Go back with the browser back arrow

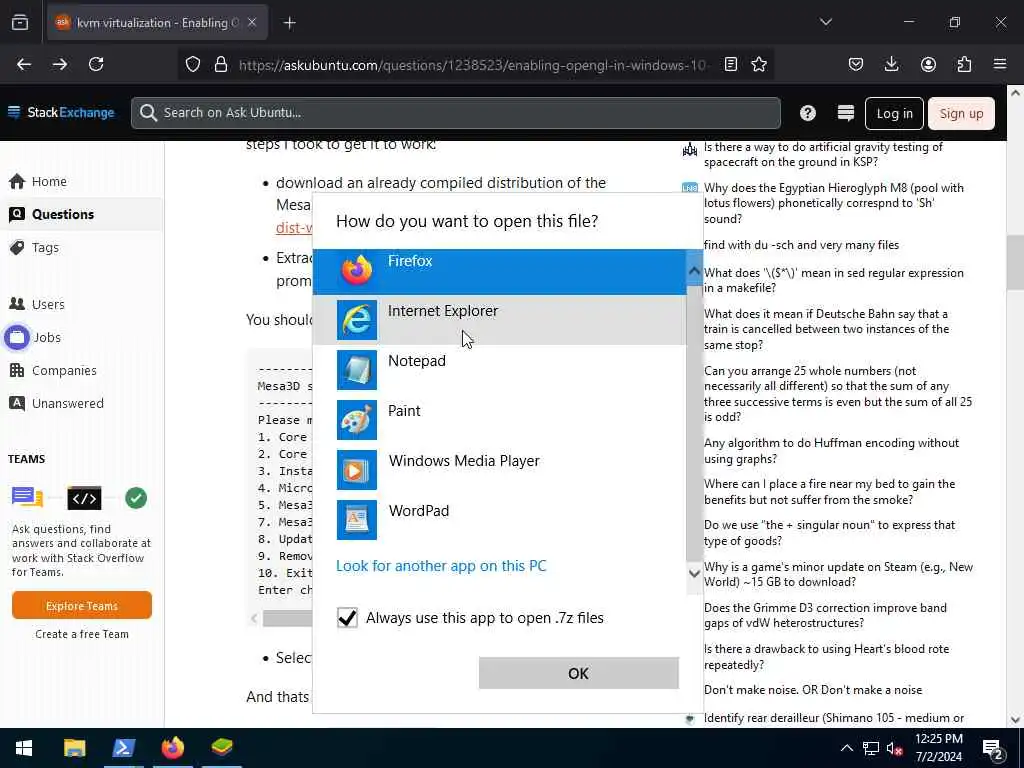(x=24, y=64)
